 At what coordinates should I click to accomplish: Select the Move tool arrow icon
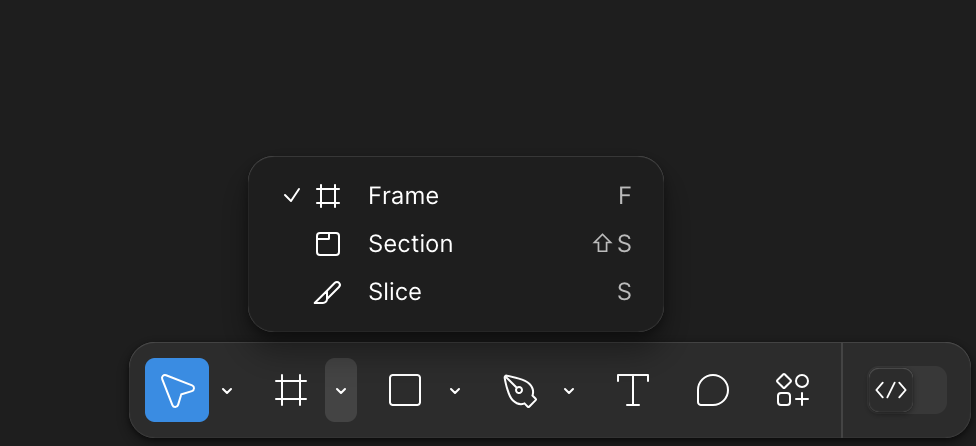click(177, 390)
